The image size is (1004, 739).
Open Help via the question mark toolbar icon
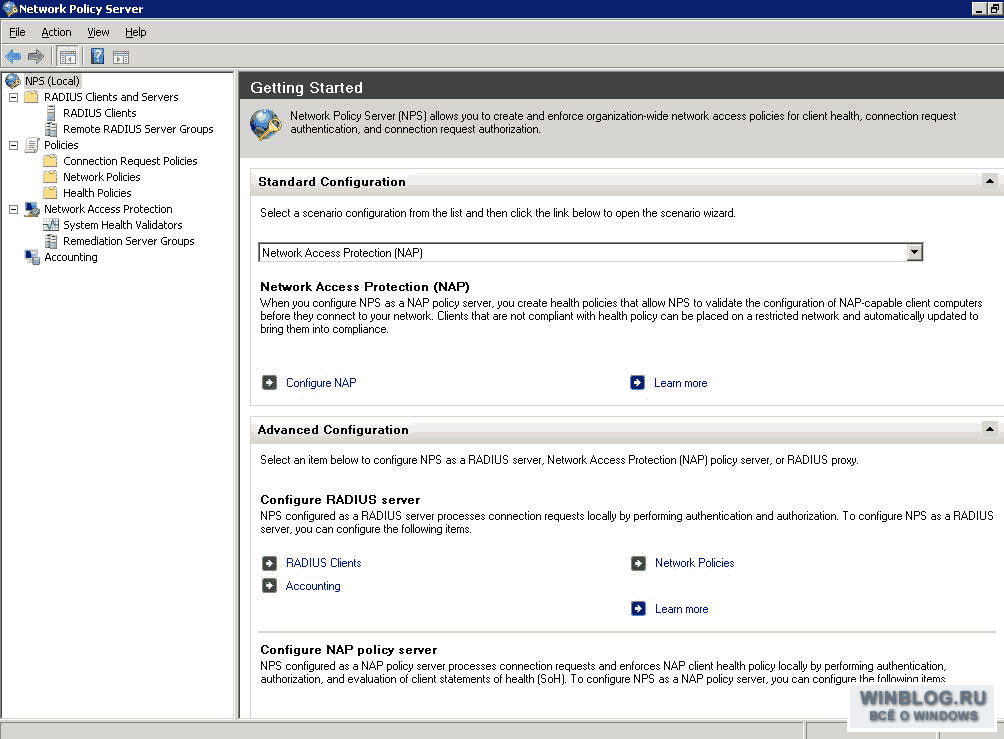pyautogui.click(x=97, y=57)
